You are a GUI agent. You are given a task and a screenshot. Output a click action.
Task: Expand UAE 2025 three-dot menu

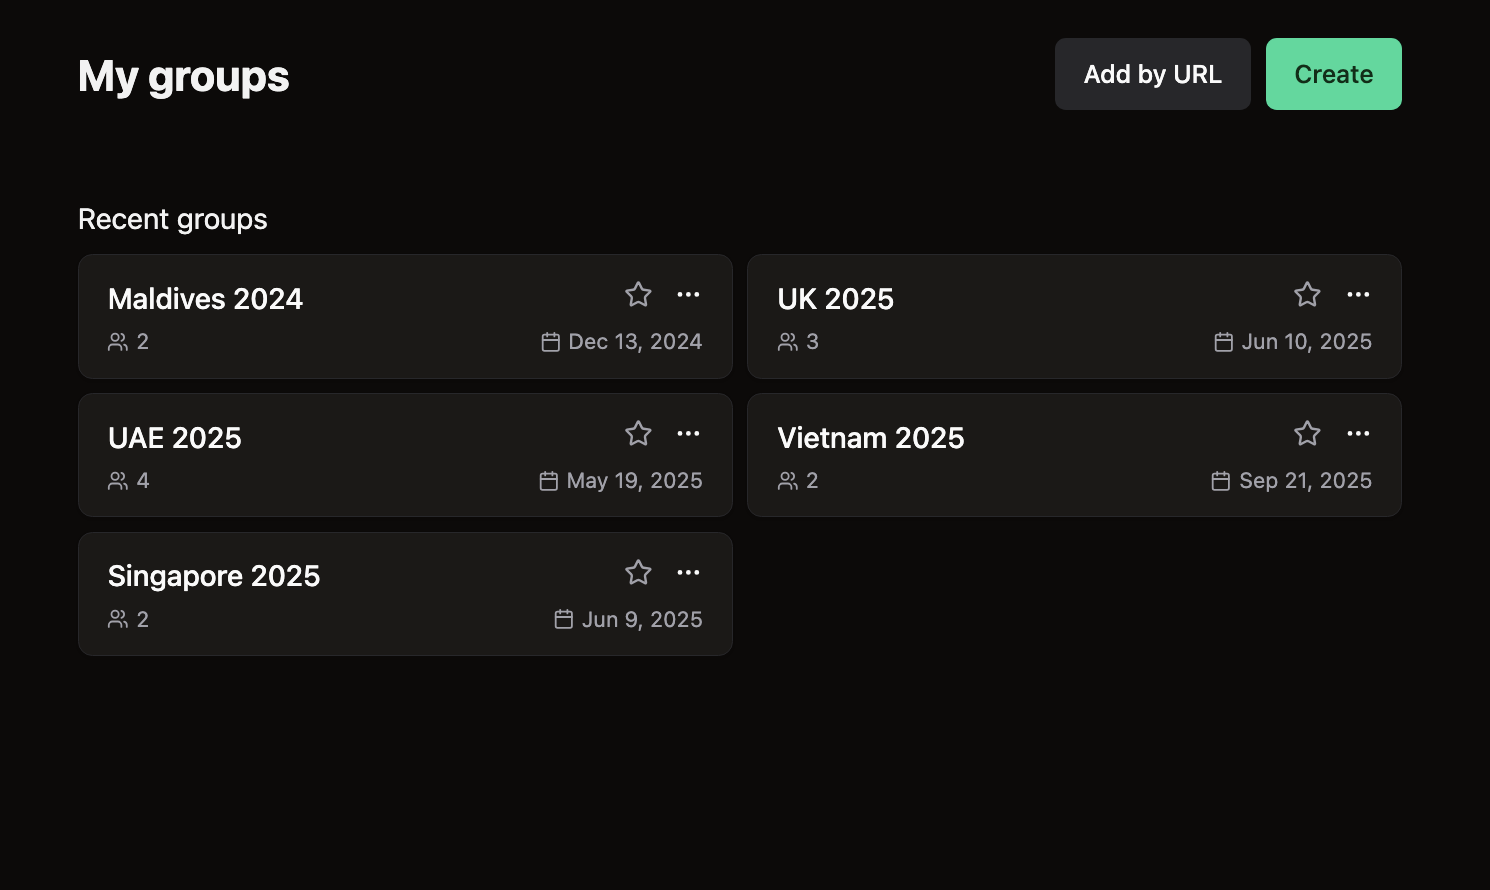coord(688,433)
